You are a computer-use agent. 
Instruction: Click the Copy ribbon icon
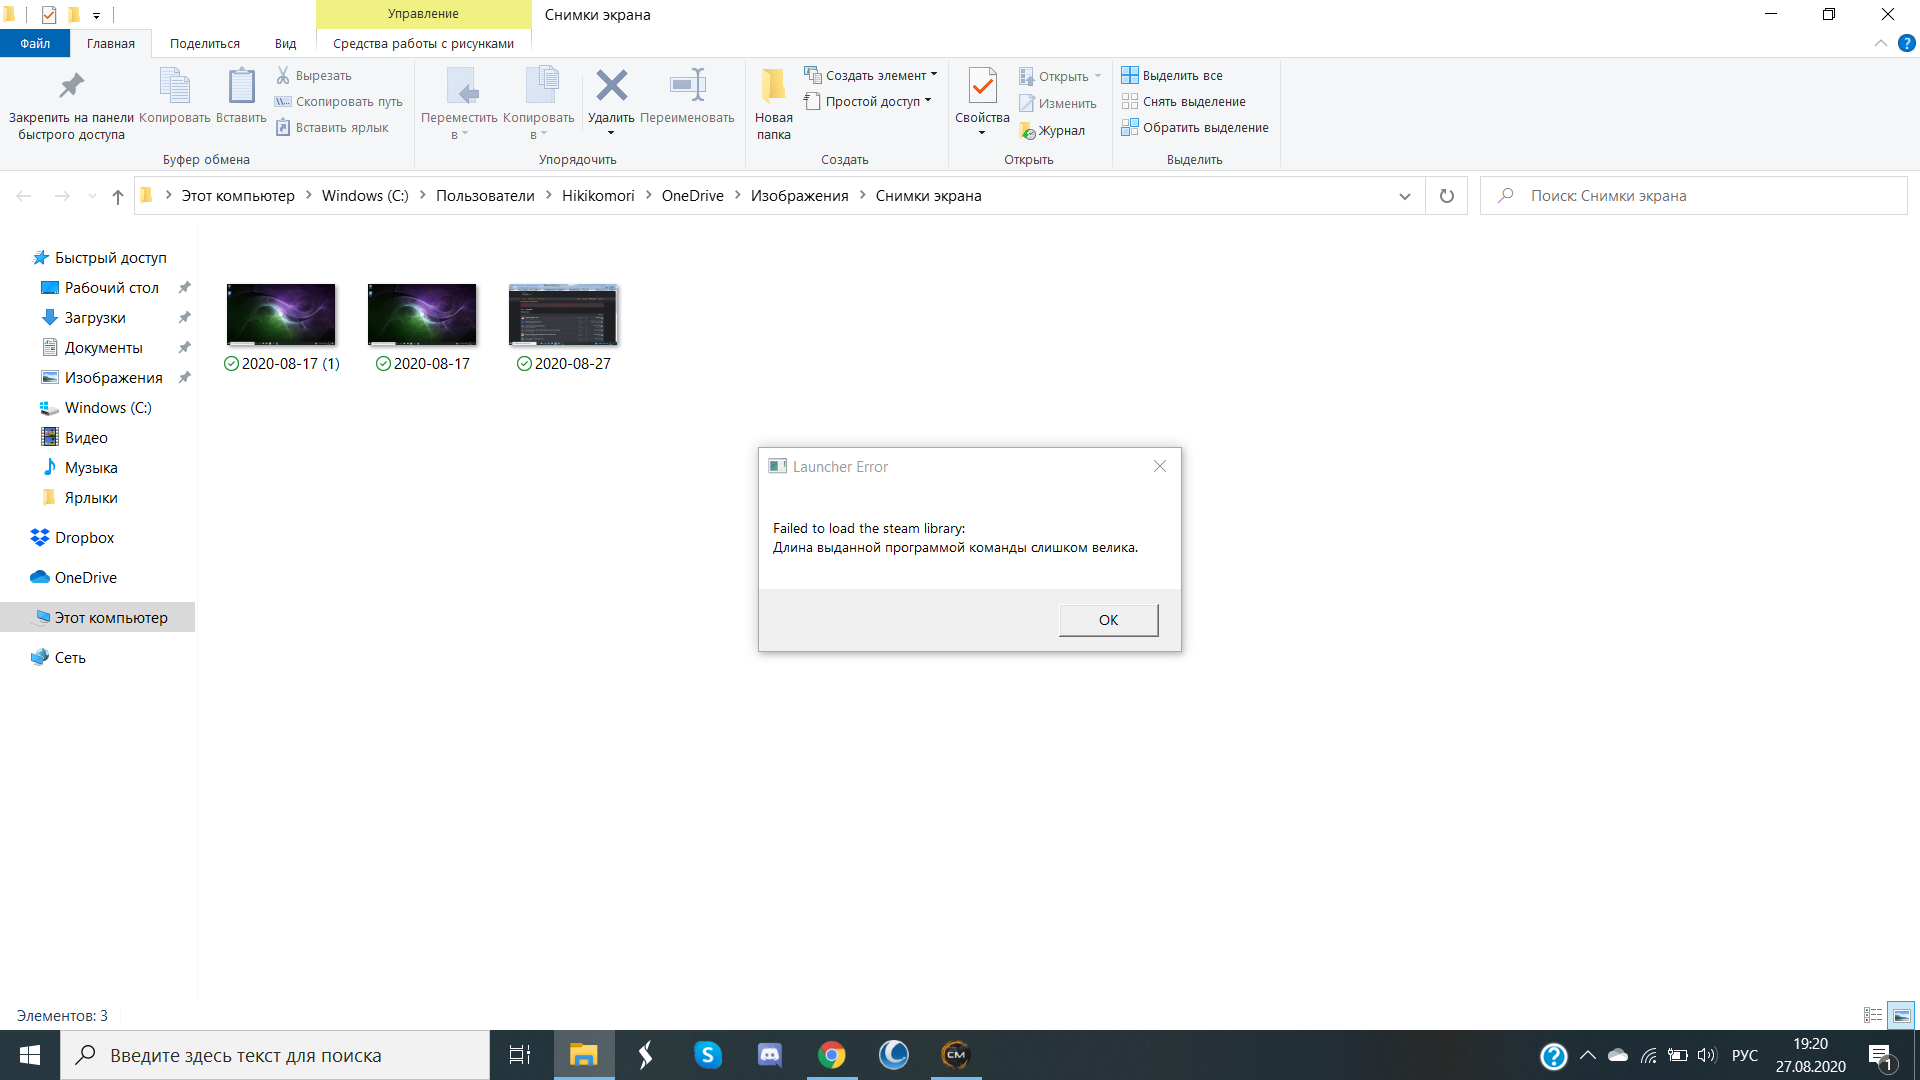pyautogui.click(x=175, y=96)
